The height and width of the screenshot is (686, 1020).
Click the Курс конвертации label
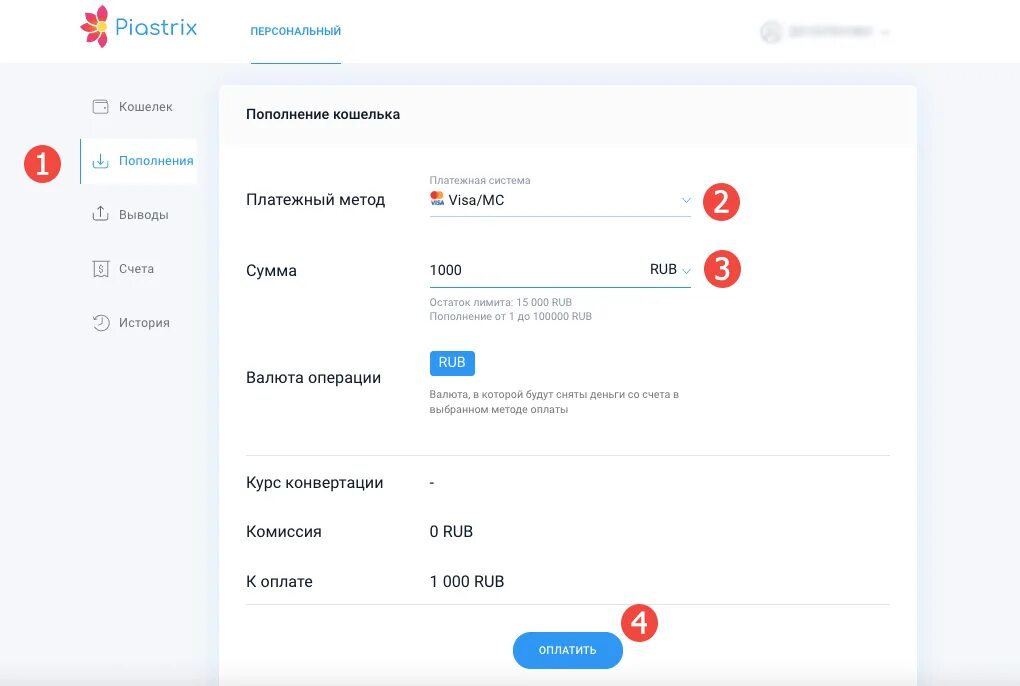(315, 483)
